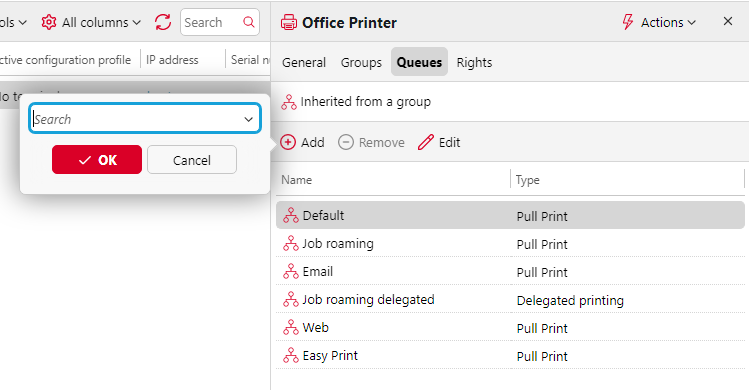Click the magnifier icon in the search box
The width and height of the screenshot is (749, 390).
pyautogui.click(x=248, y=22)
